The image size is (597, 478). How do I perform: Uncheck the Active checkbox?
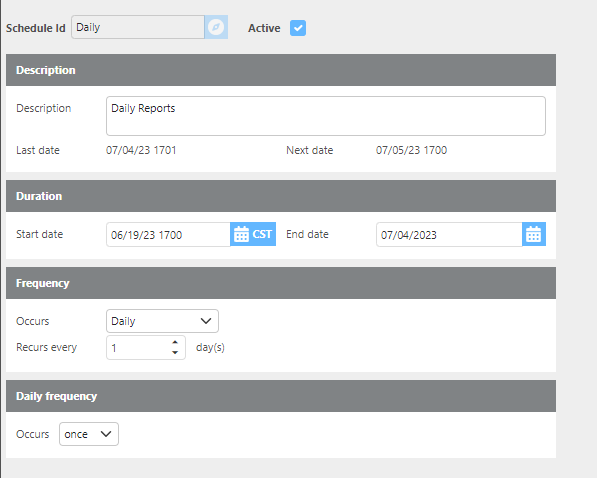click(x=298, y=28)
